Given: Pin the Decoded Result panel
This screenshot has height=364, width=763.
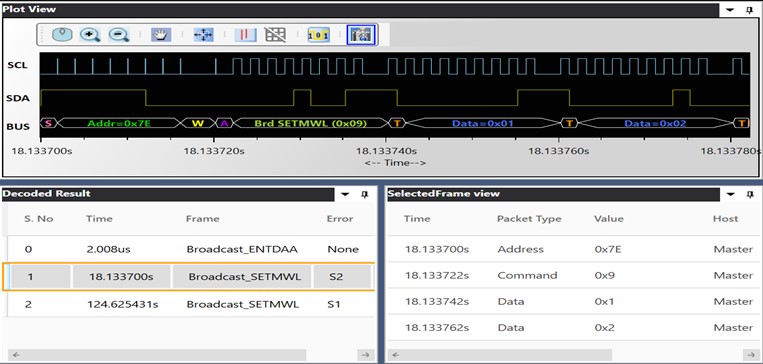Looking at the screenshot, I should [364, 194].
